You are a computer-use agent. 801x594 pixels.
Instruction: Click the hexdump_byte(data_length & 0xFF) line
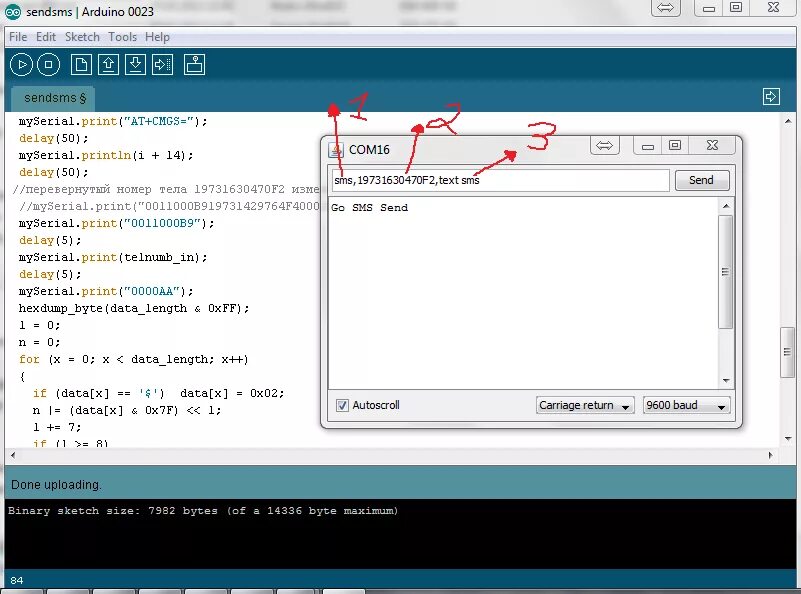134,308
